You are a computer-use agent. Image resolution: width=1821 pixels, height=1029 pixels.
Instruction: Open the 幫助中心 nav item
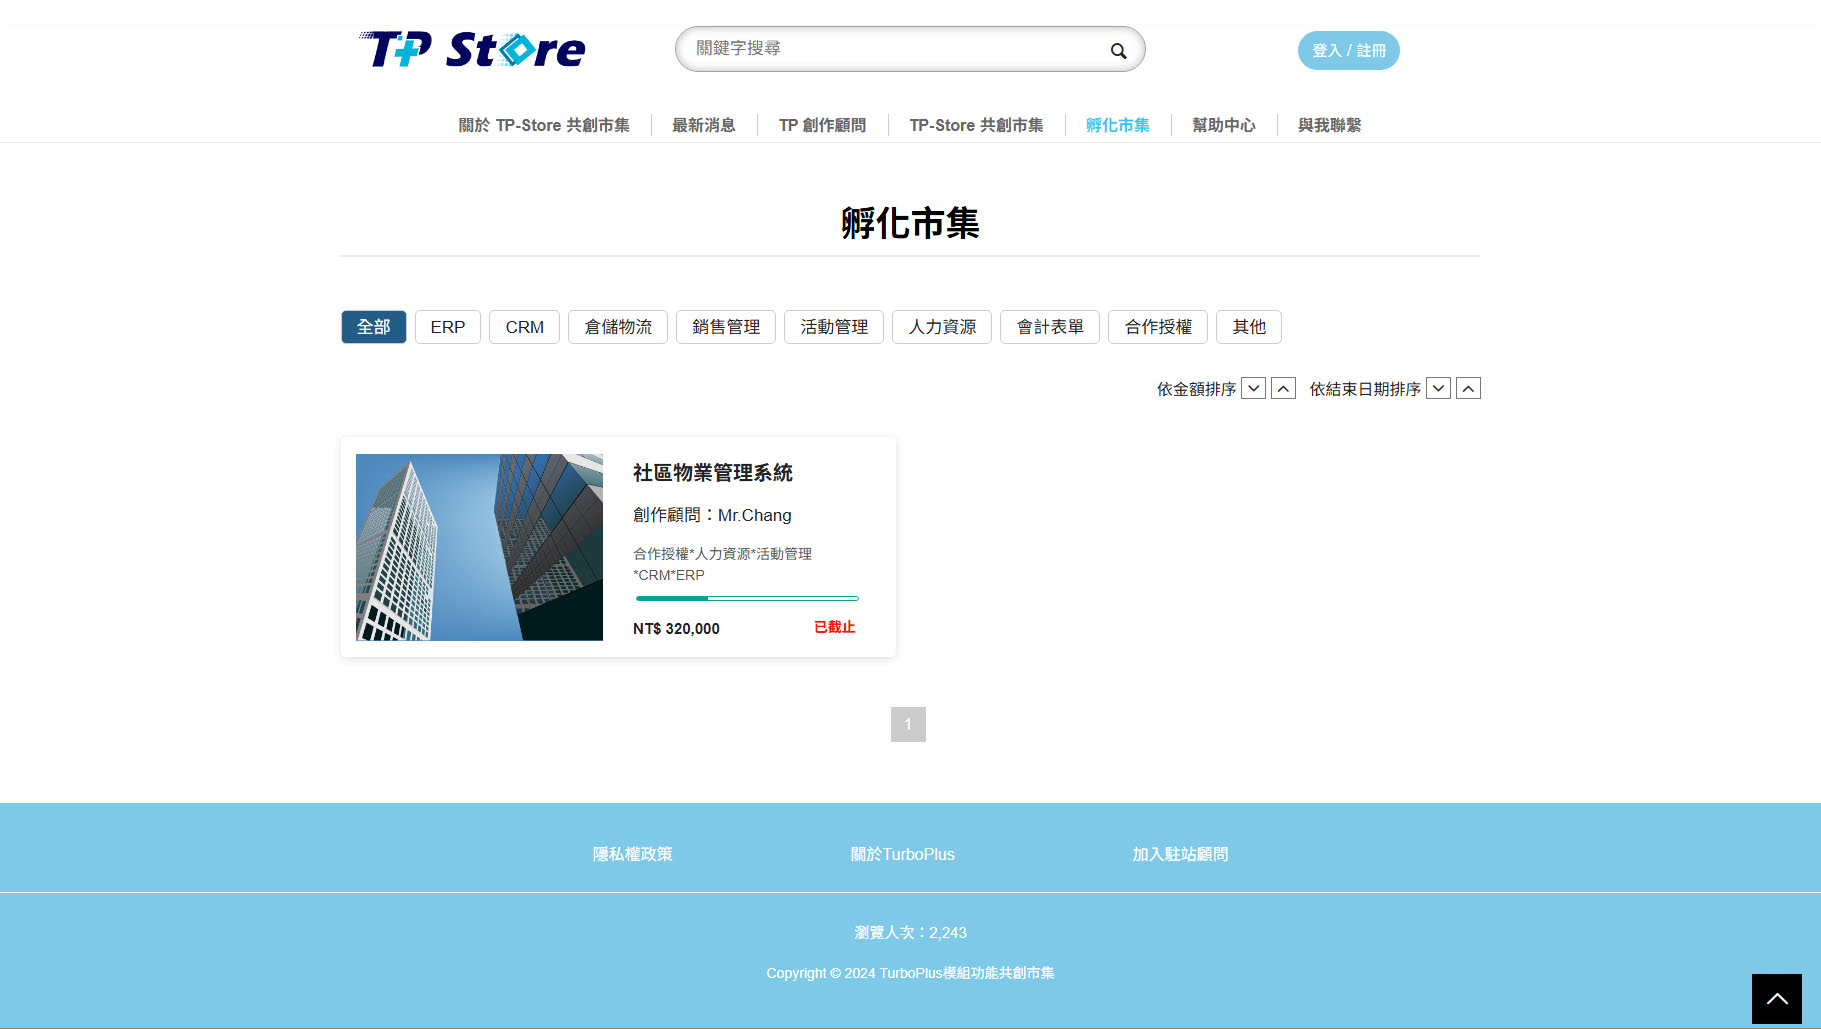coord(1223,125)
